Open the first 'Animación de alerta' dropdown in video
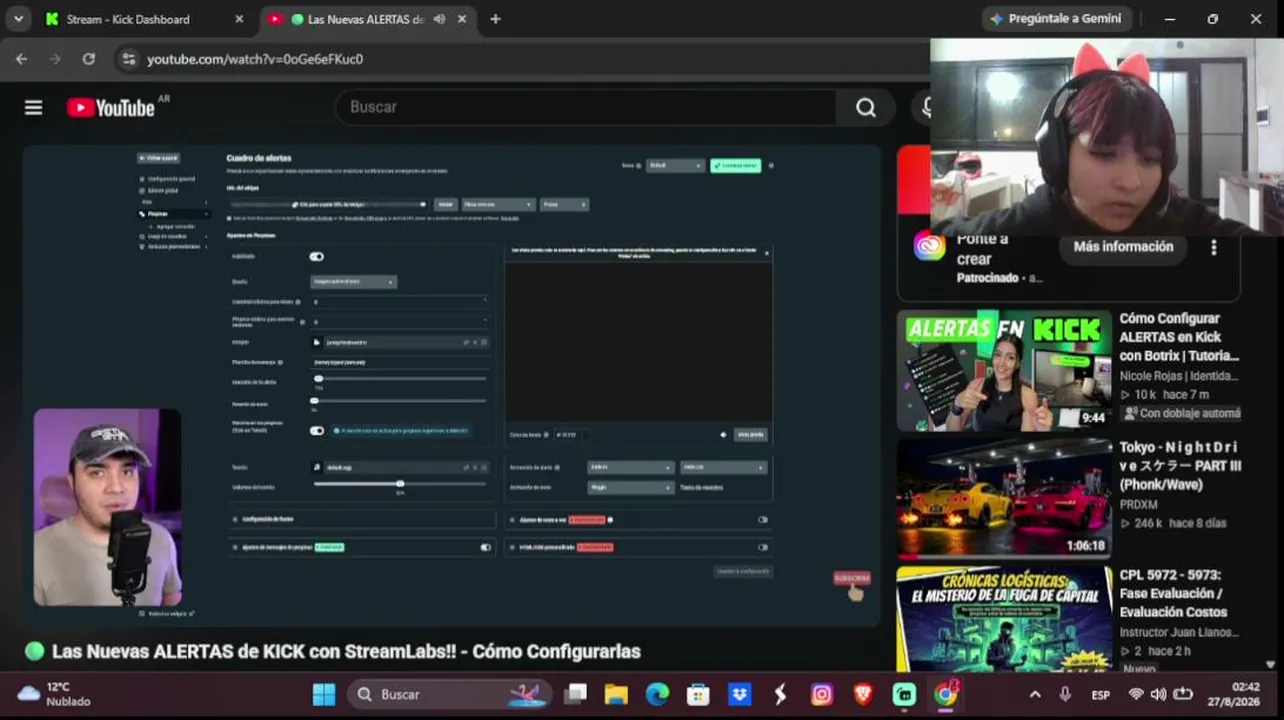The image size is (1284, 720). point(631,467)
